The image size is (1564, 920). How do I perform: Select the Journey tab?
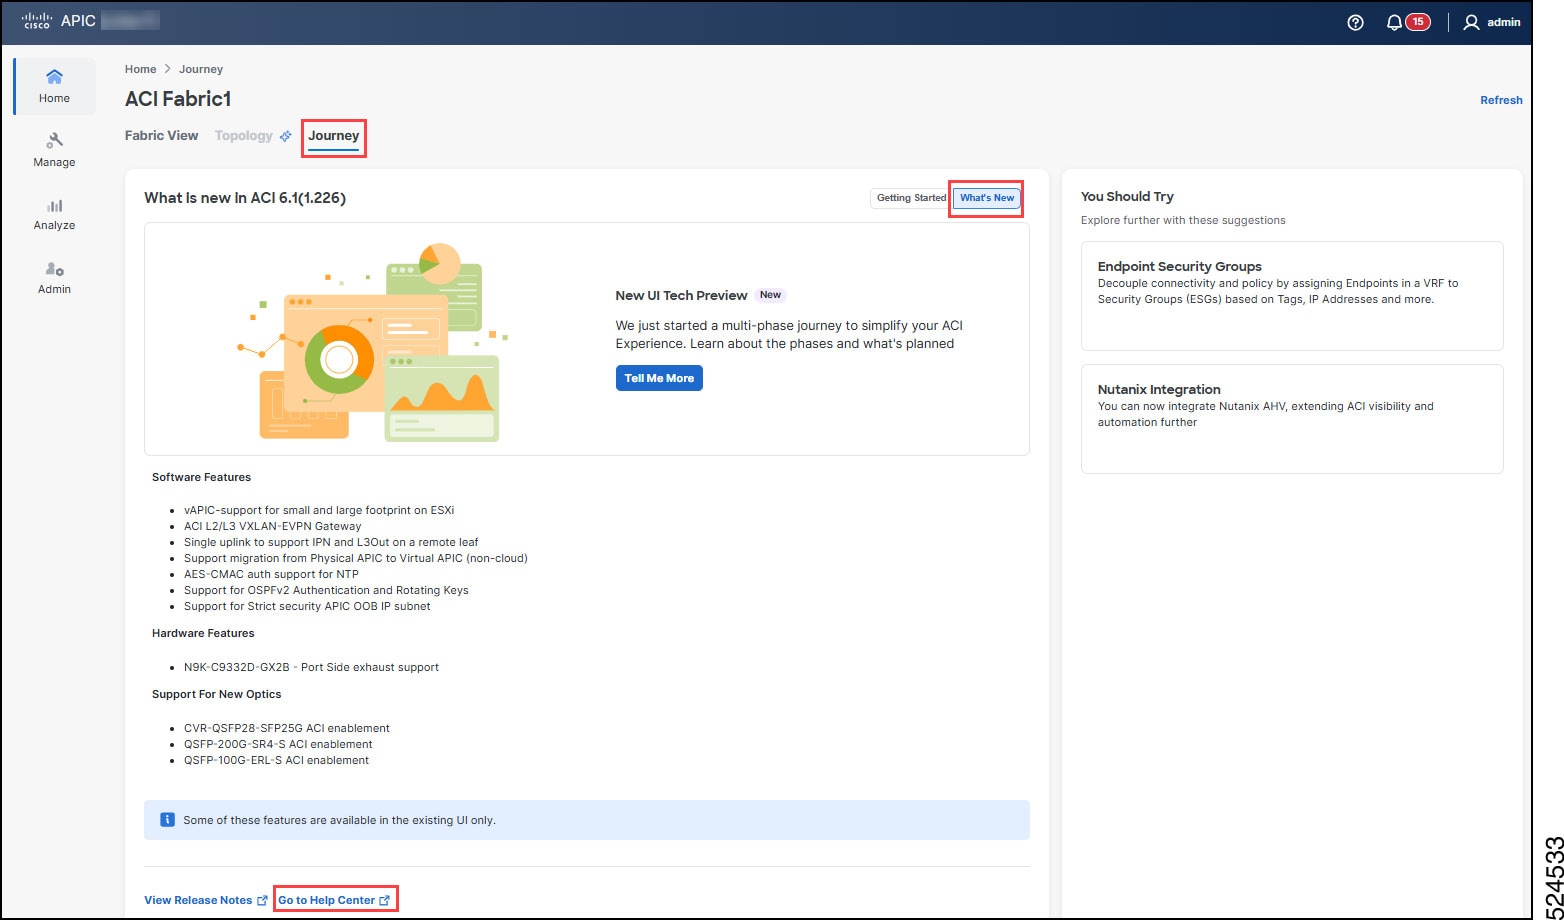point(334,136)
